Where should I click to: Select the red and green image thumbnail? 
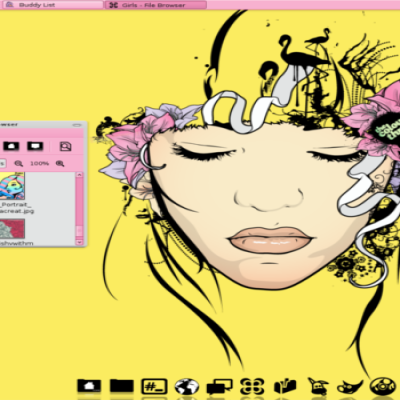(x=12, y=228)
